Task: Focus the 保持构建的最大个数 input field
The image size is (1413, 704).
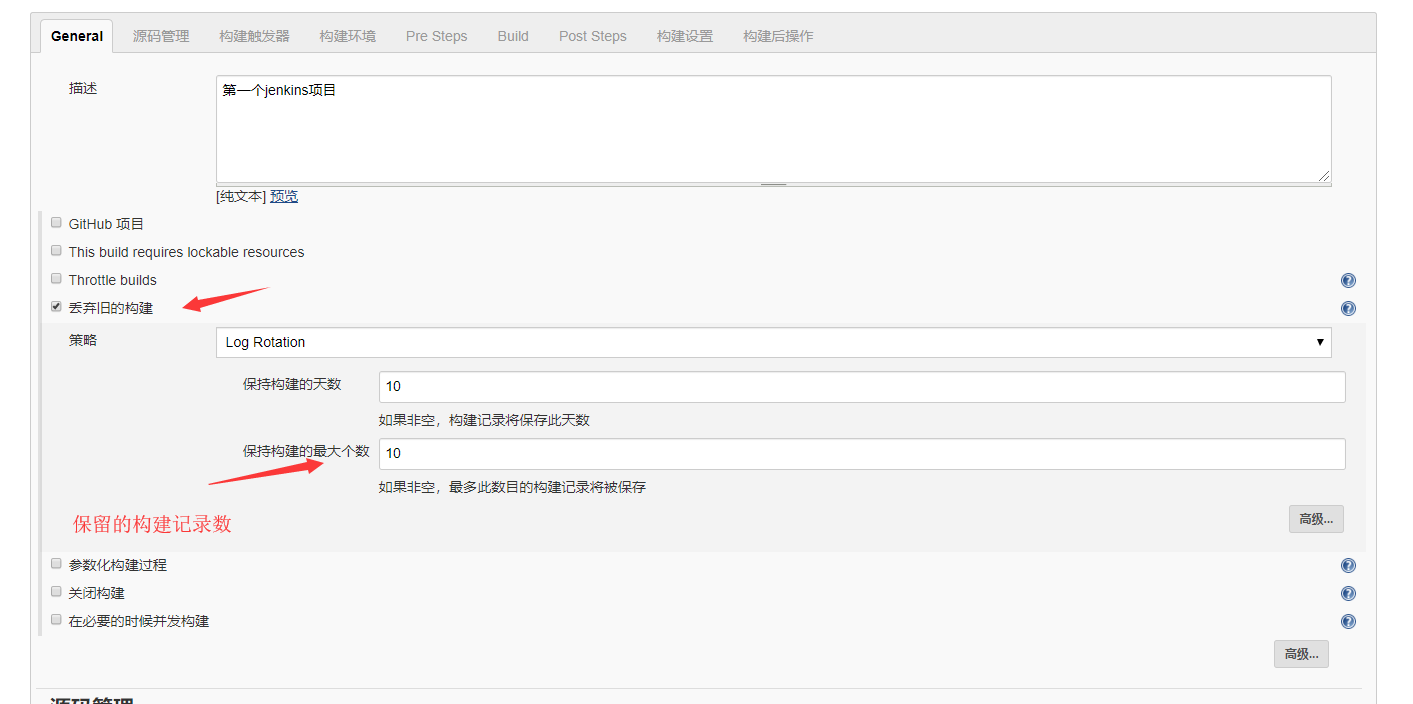Action: (x=862, y=453)
